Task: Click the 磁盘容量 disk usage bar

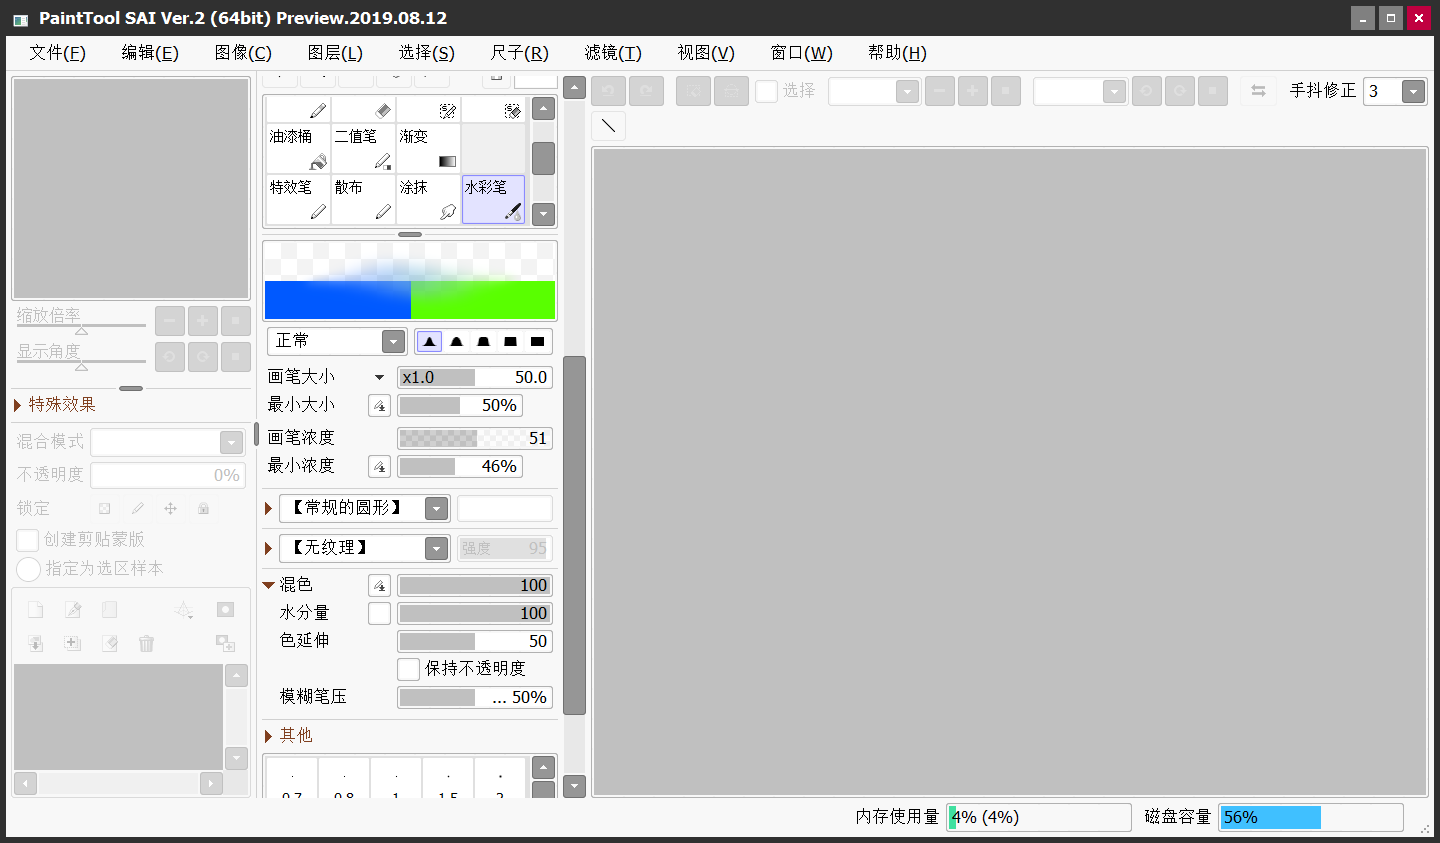Action: tap(1311, 817)
